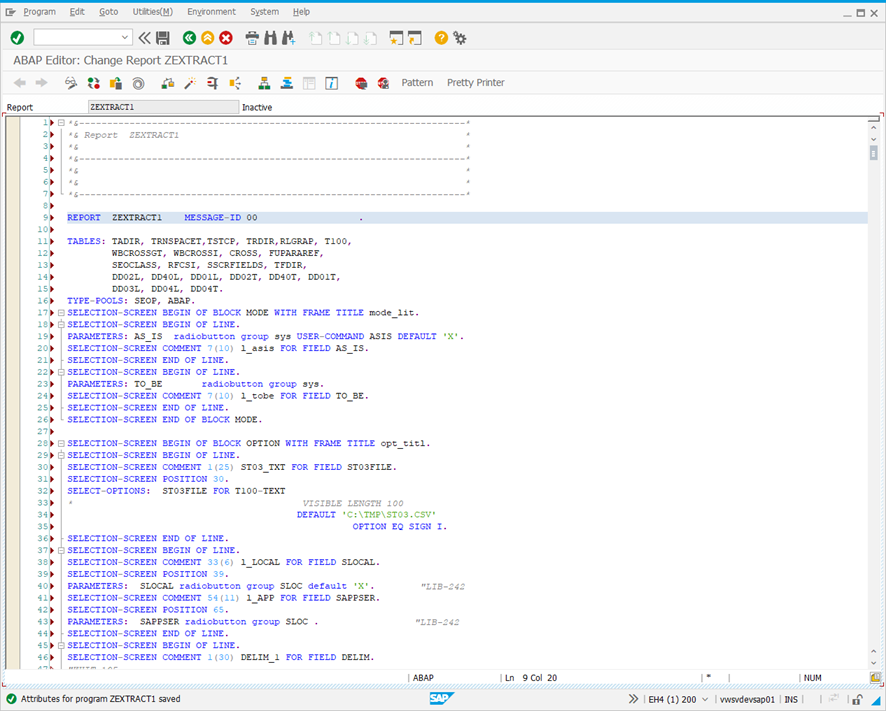Collapse BEGIN OF LINE fold at line 18
Image resolution: width=886 pixels, height=711 pixels.
[61, 324]
